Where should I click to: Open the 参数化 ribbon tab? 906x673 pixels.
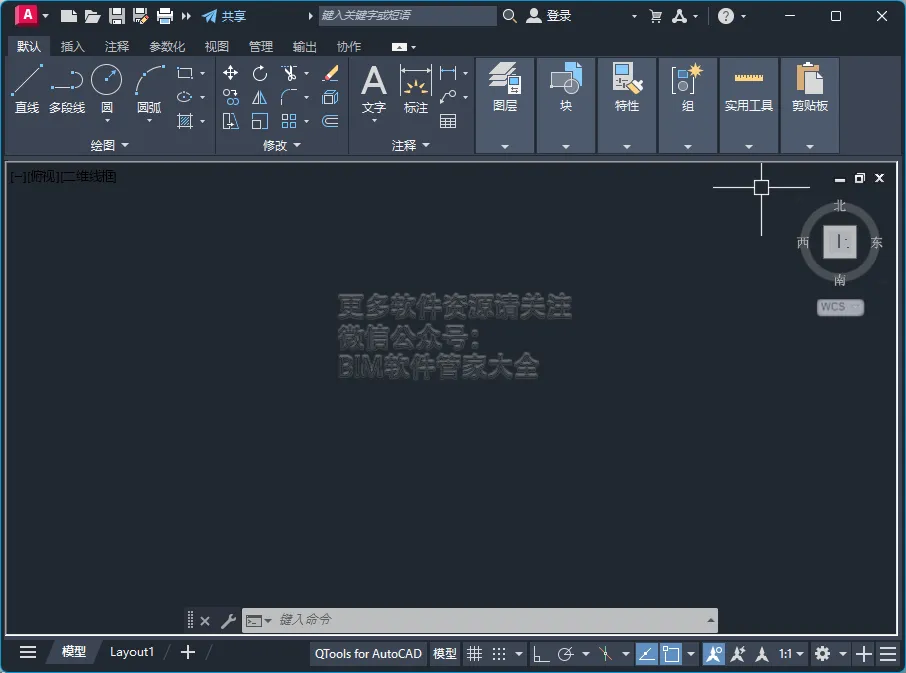click(167, 46)
